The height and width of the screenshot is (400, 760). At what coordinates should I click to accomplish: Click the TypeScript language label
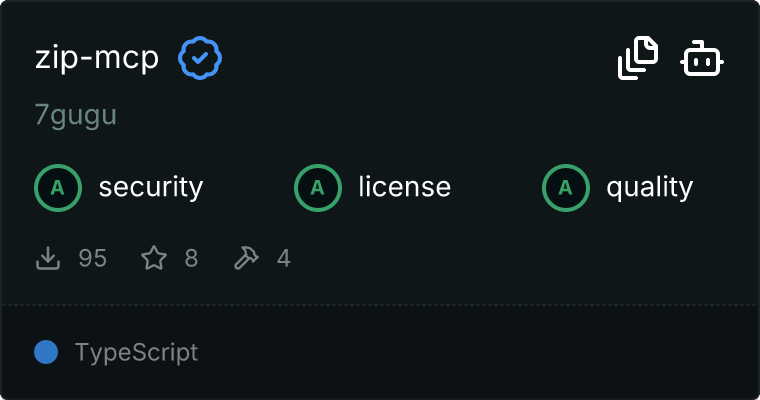coord(136,352)
